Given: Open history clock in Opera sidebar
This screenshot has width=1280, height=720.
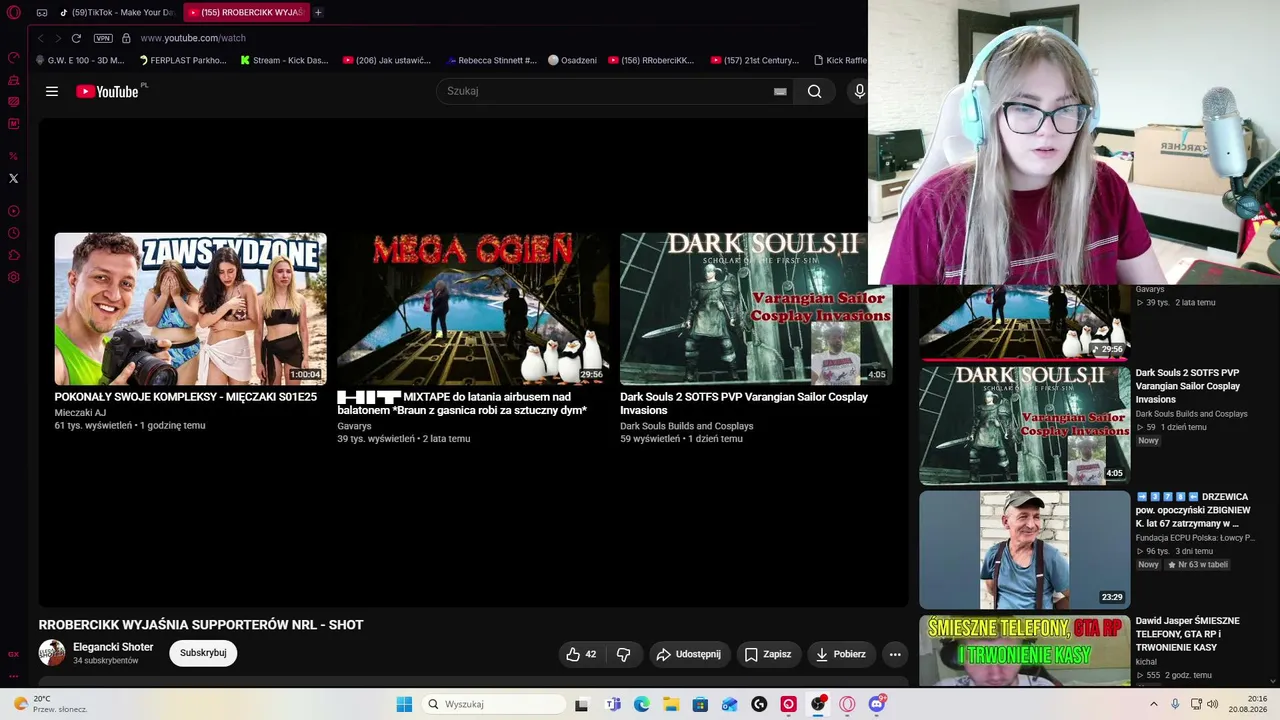Looking at the screenshot, I should point(14,233).
